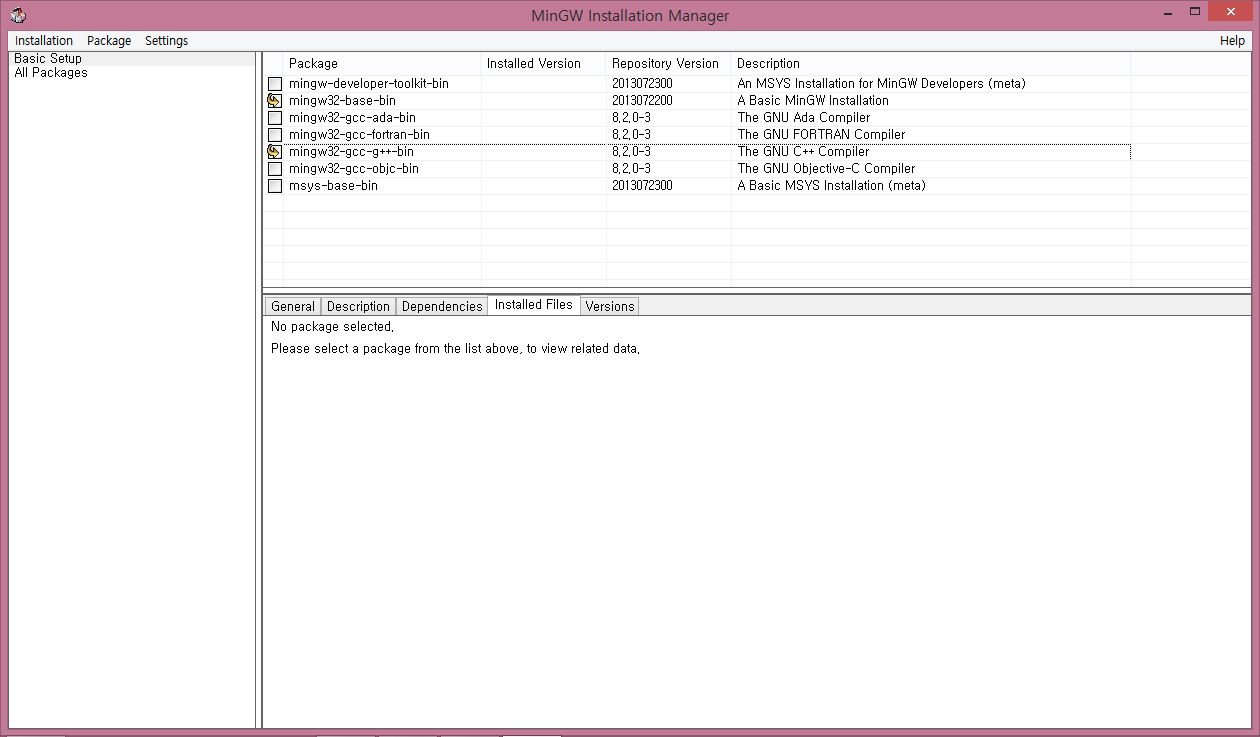Click the MinGW icon in the title bar
The image size is (1260, 737).
[18, 15]
